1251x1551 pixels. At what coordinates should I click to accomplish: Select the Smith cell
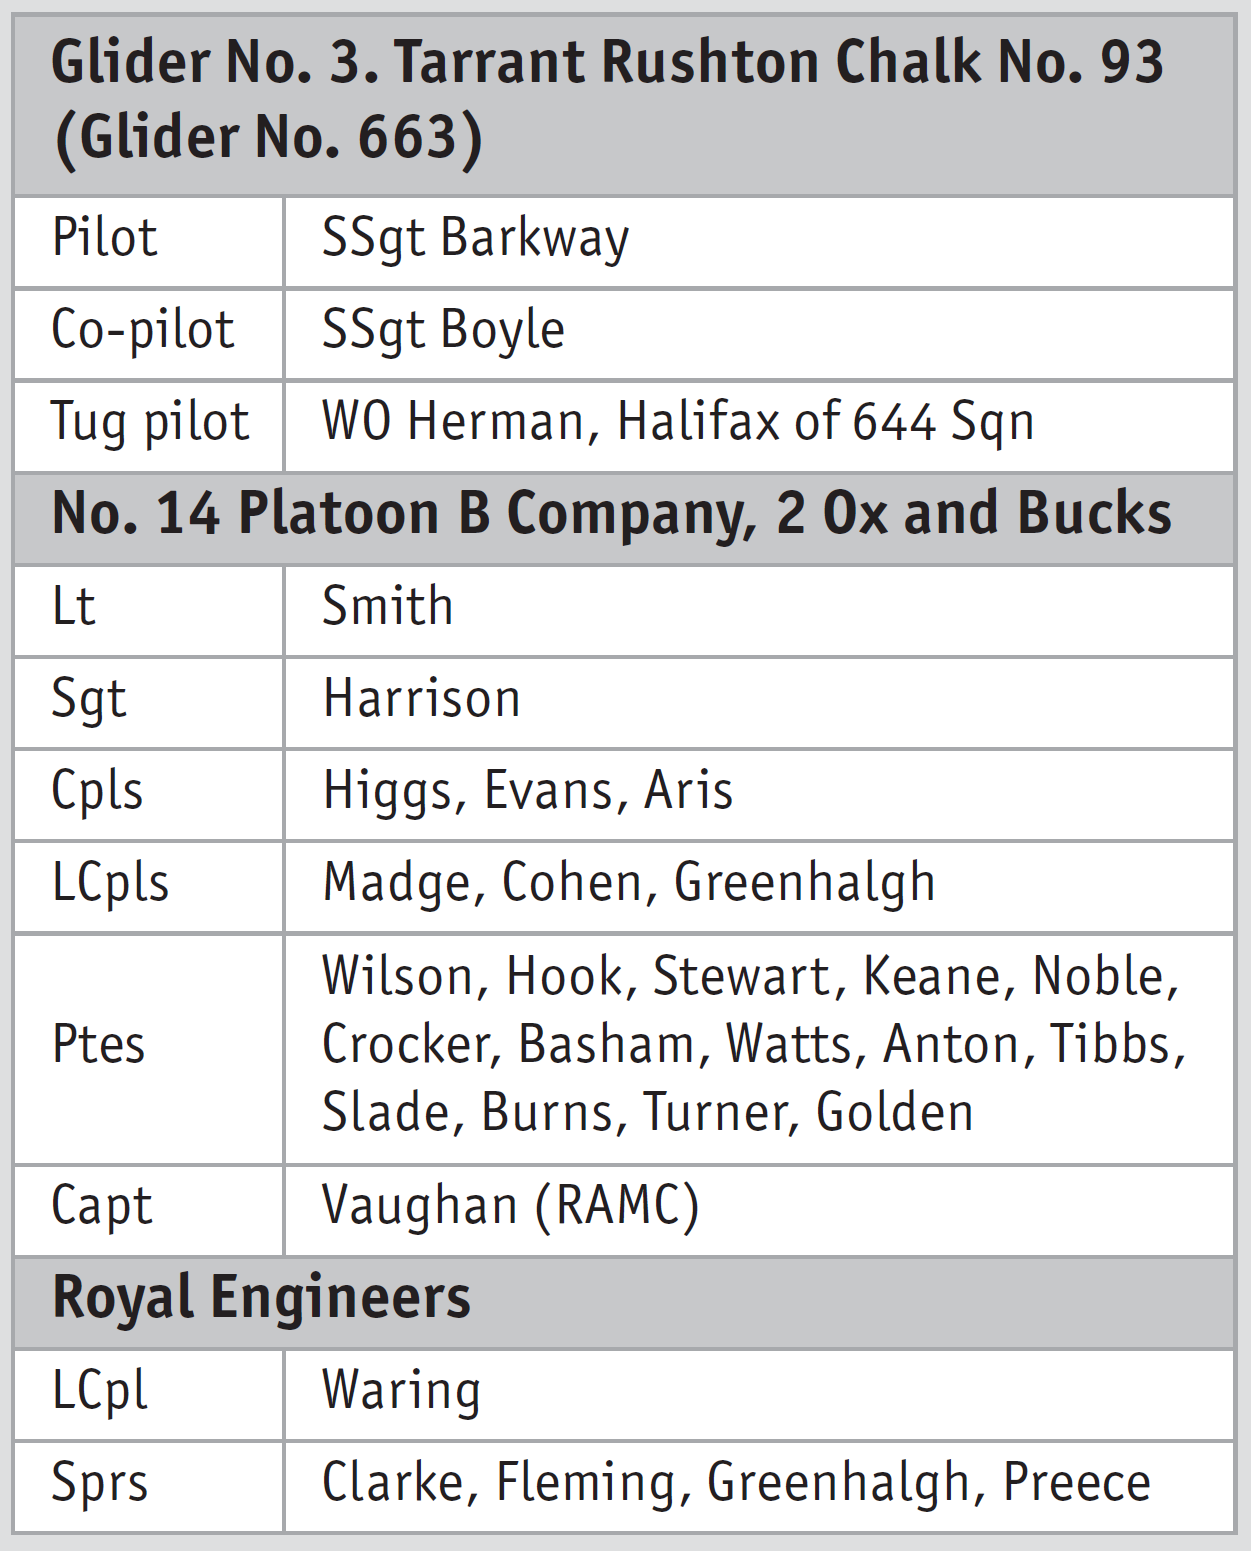[x=387, y=608]
